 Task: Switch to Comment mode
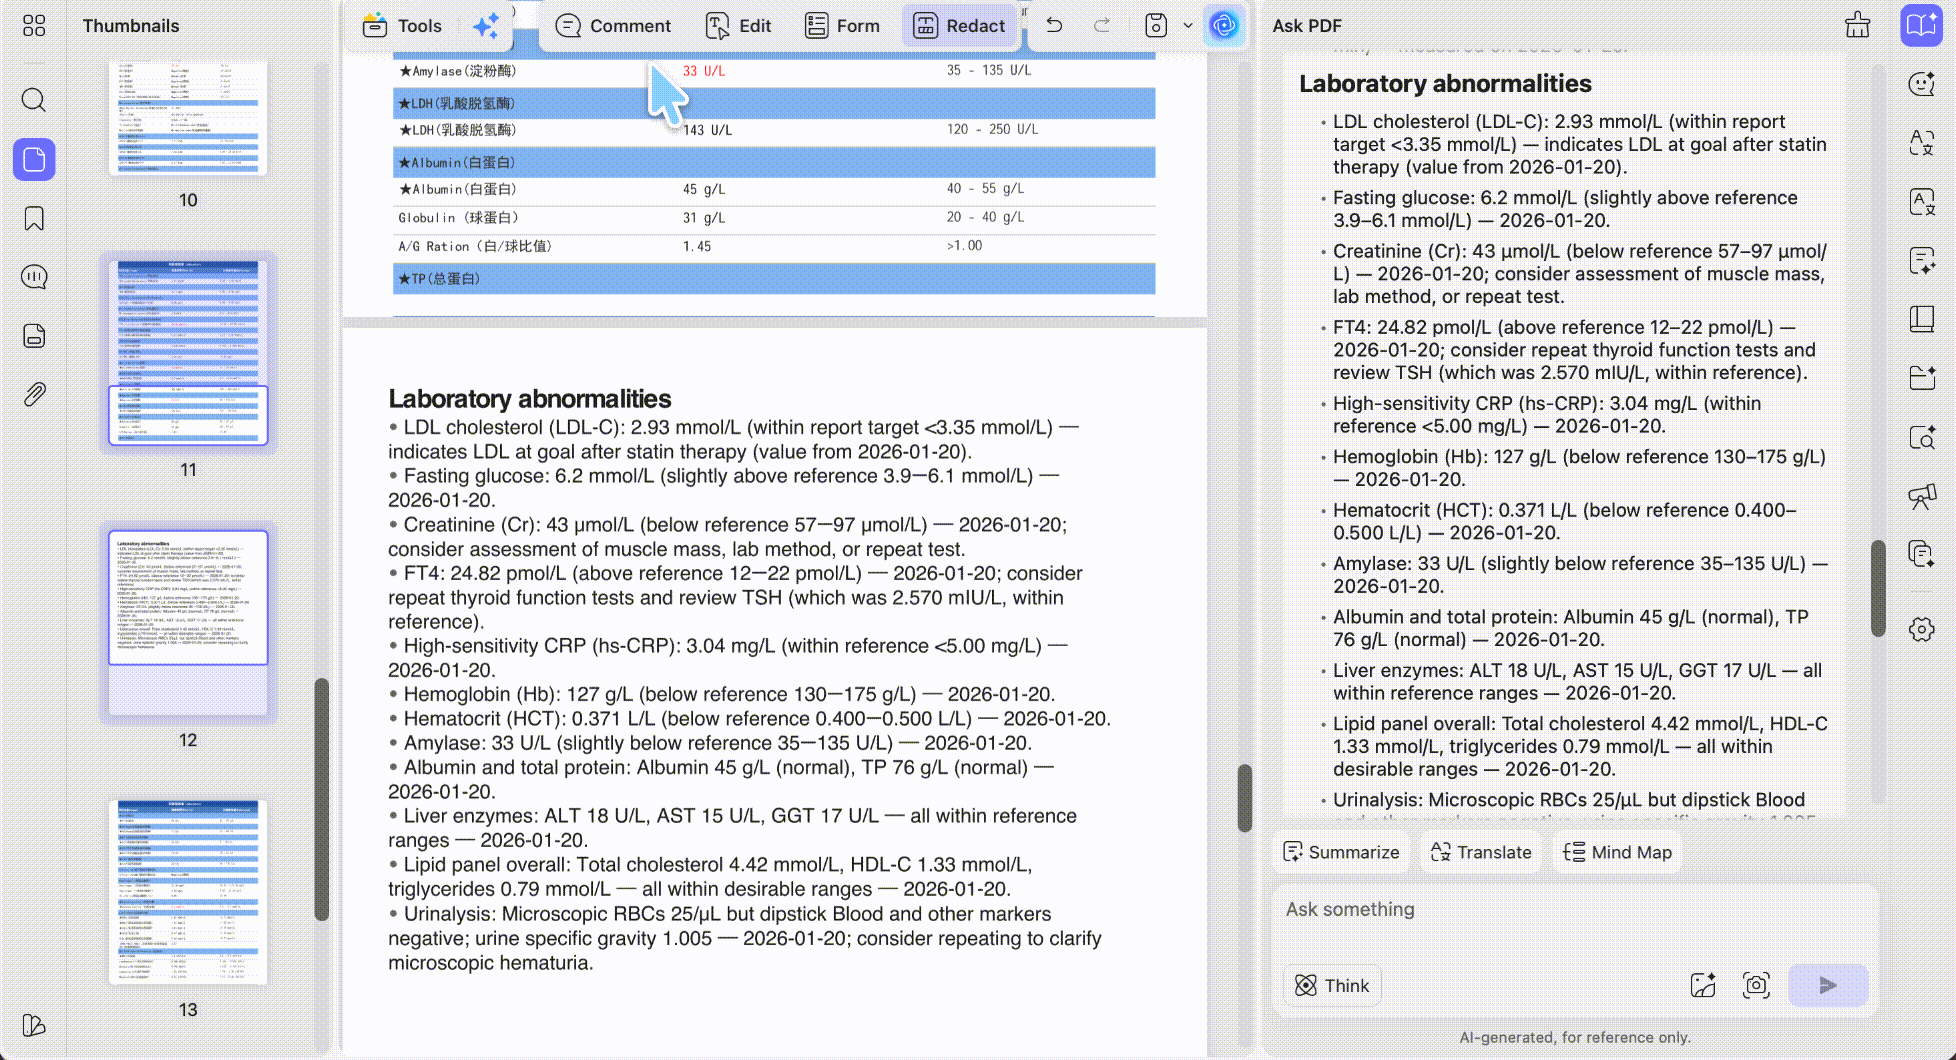(613, 26)
